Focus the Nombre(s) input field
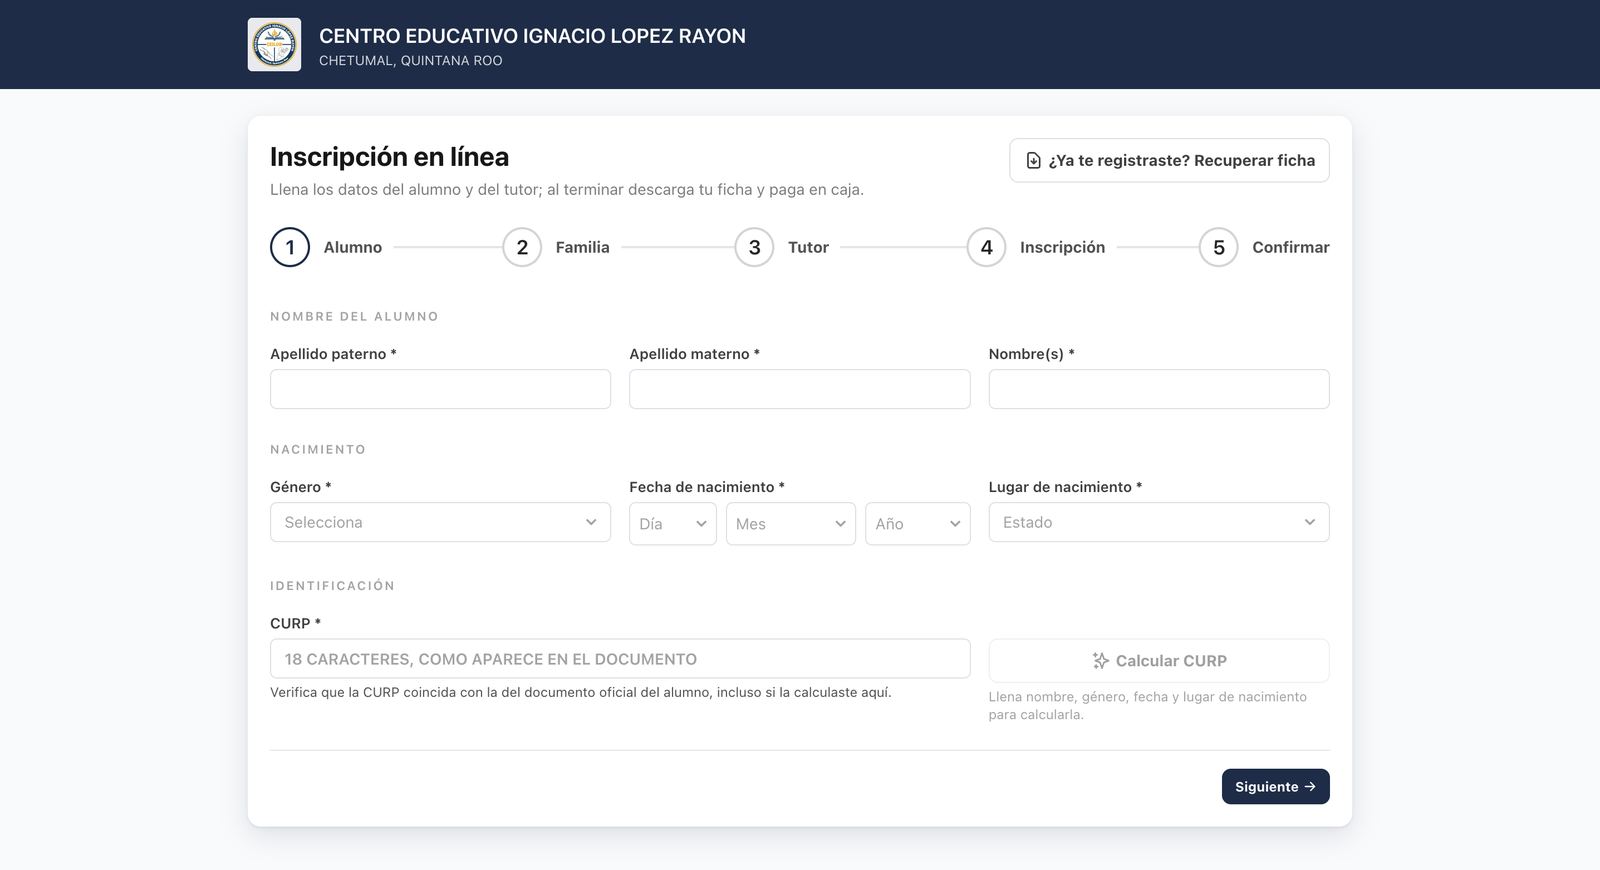Viewport: 1600px width, 870px height. [1159, 389]
